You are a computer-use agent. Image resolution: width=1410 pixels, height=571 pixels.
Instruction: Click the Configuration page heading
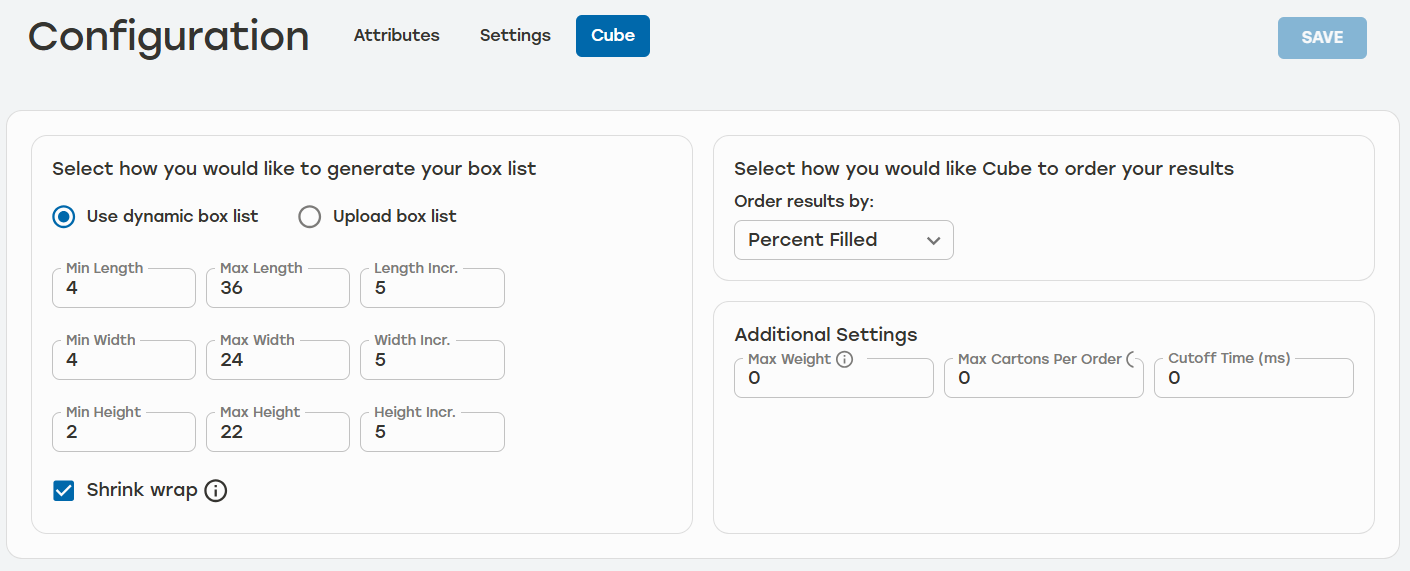click(169, 36)
